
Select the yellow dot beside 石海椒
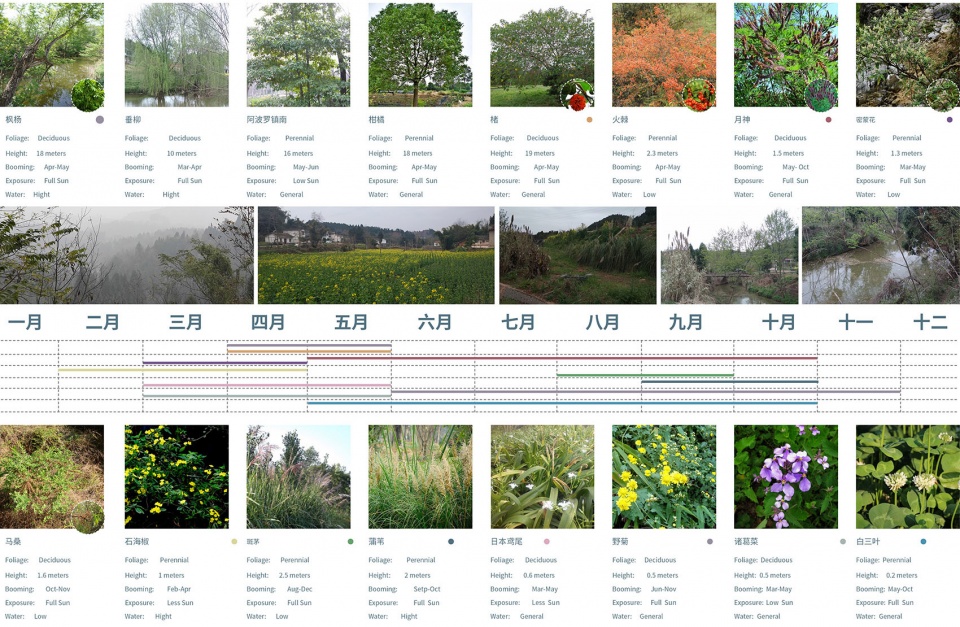coord(234,541)
